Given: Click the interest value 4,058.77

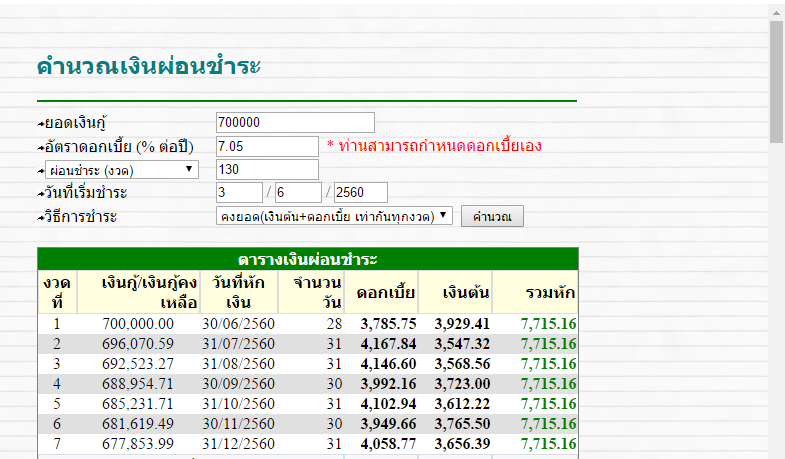Looking at the screenshot, I should [x=388, y=444].
